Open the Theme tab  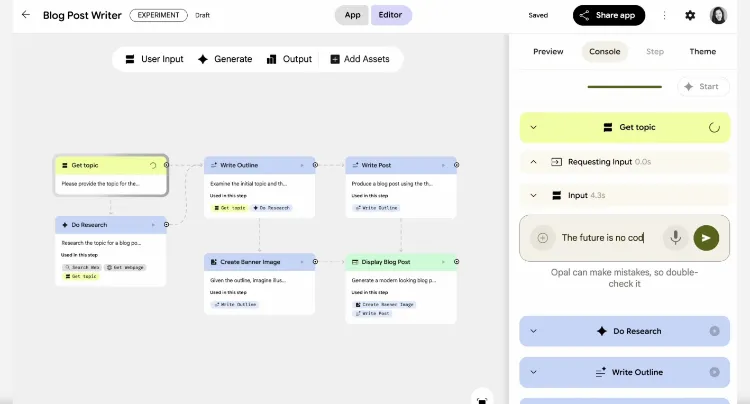point(702,51)
